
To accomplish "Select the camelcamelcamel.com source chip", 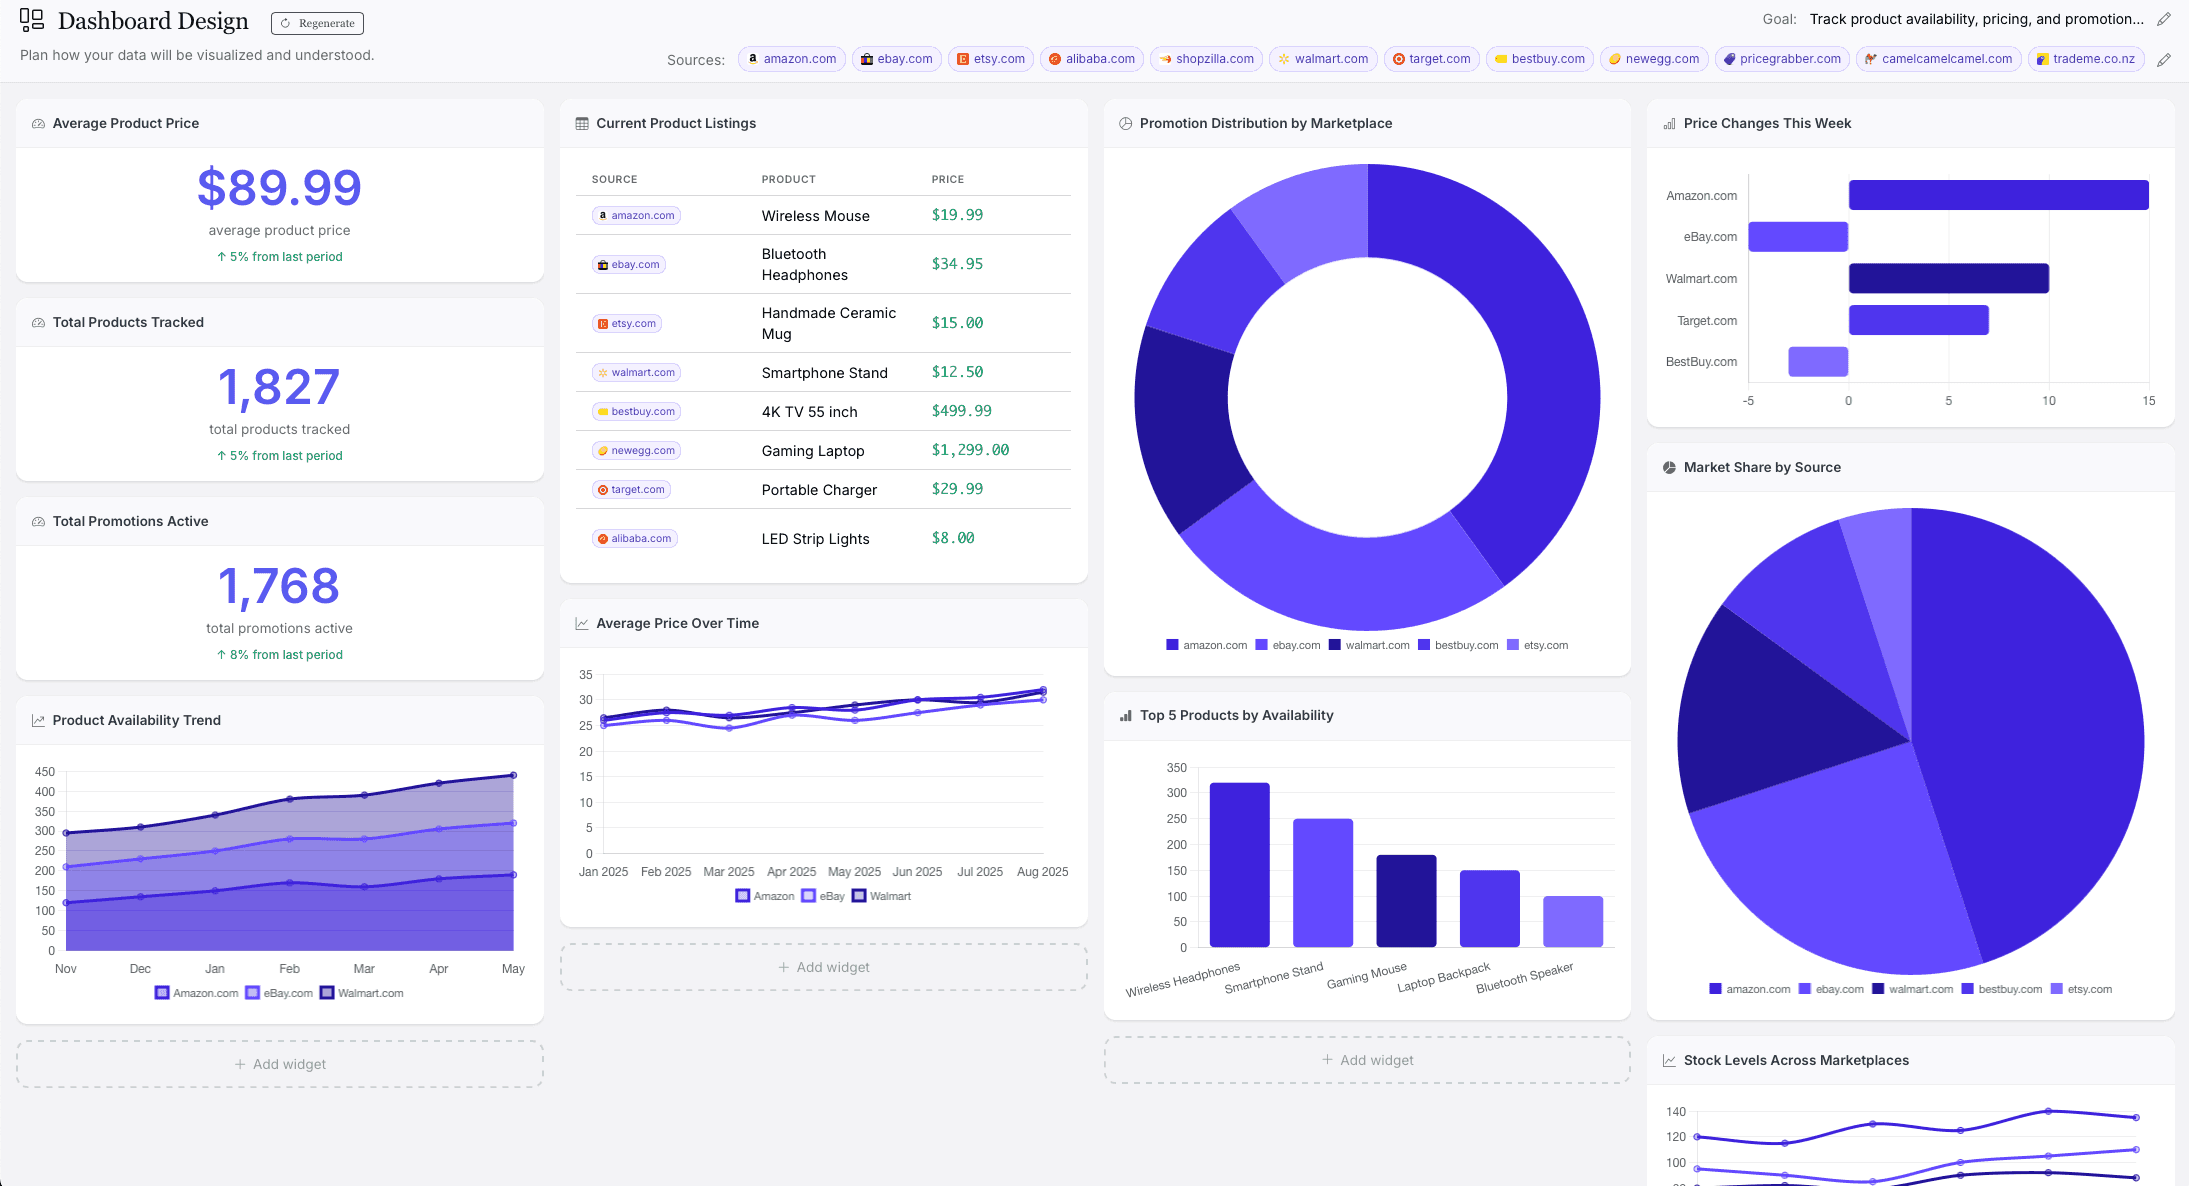I will [1938, 59].
